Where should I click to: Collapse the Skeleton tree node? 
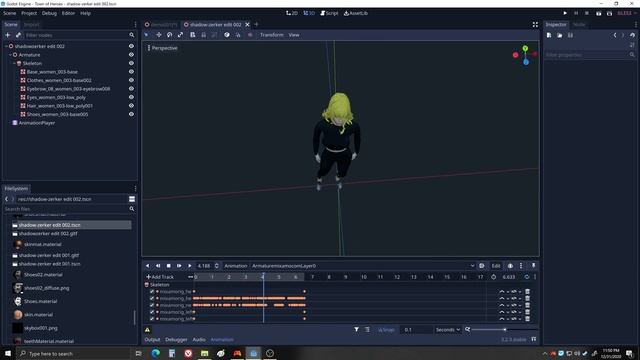tap(14, 63)
